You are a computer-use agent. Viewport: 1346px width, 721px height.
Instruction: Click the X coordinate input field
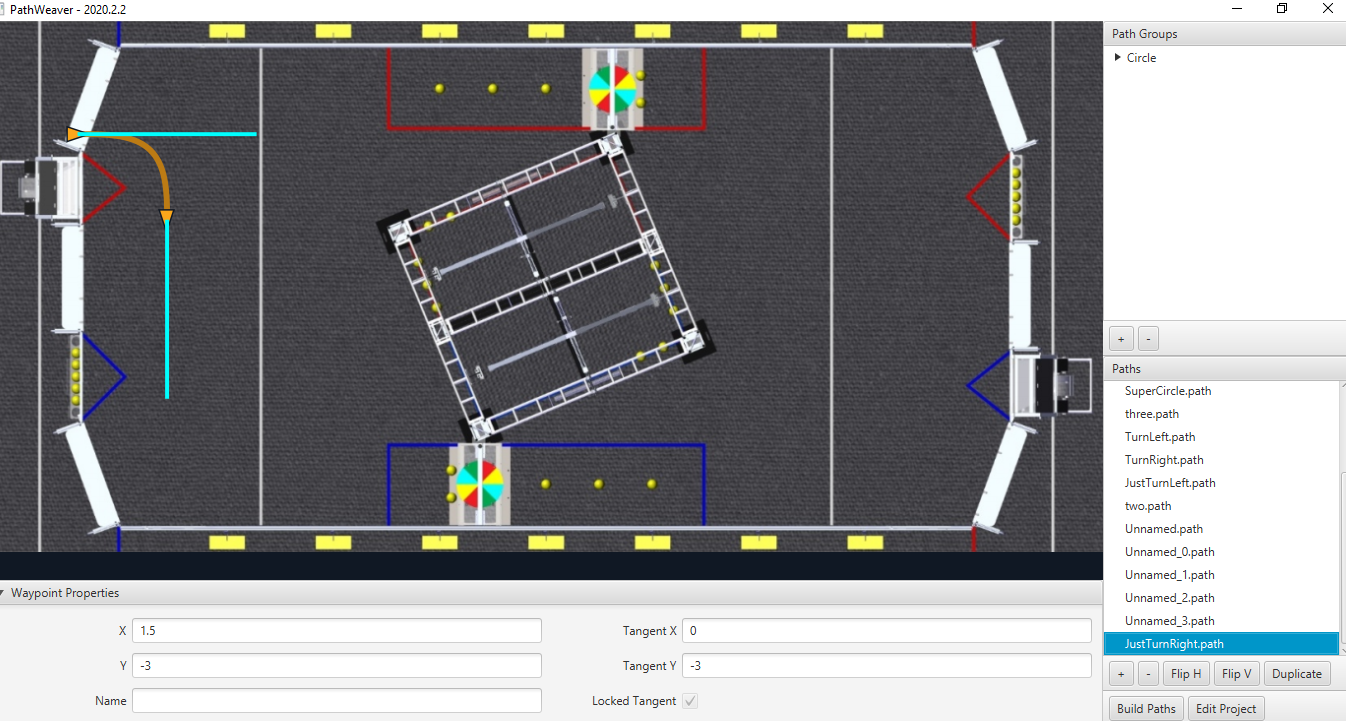click(337, 631)
